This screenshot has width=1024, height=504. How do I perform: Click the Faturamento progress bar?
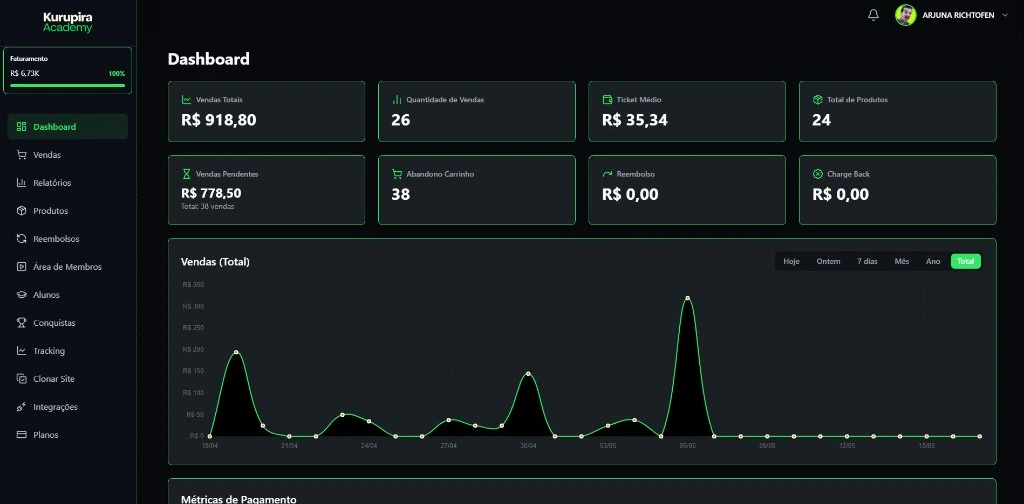(x=68, y=85)
